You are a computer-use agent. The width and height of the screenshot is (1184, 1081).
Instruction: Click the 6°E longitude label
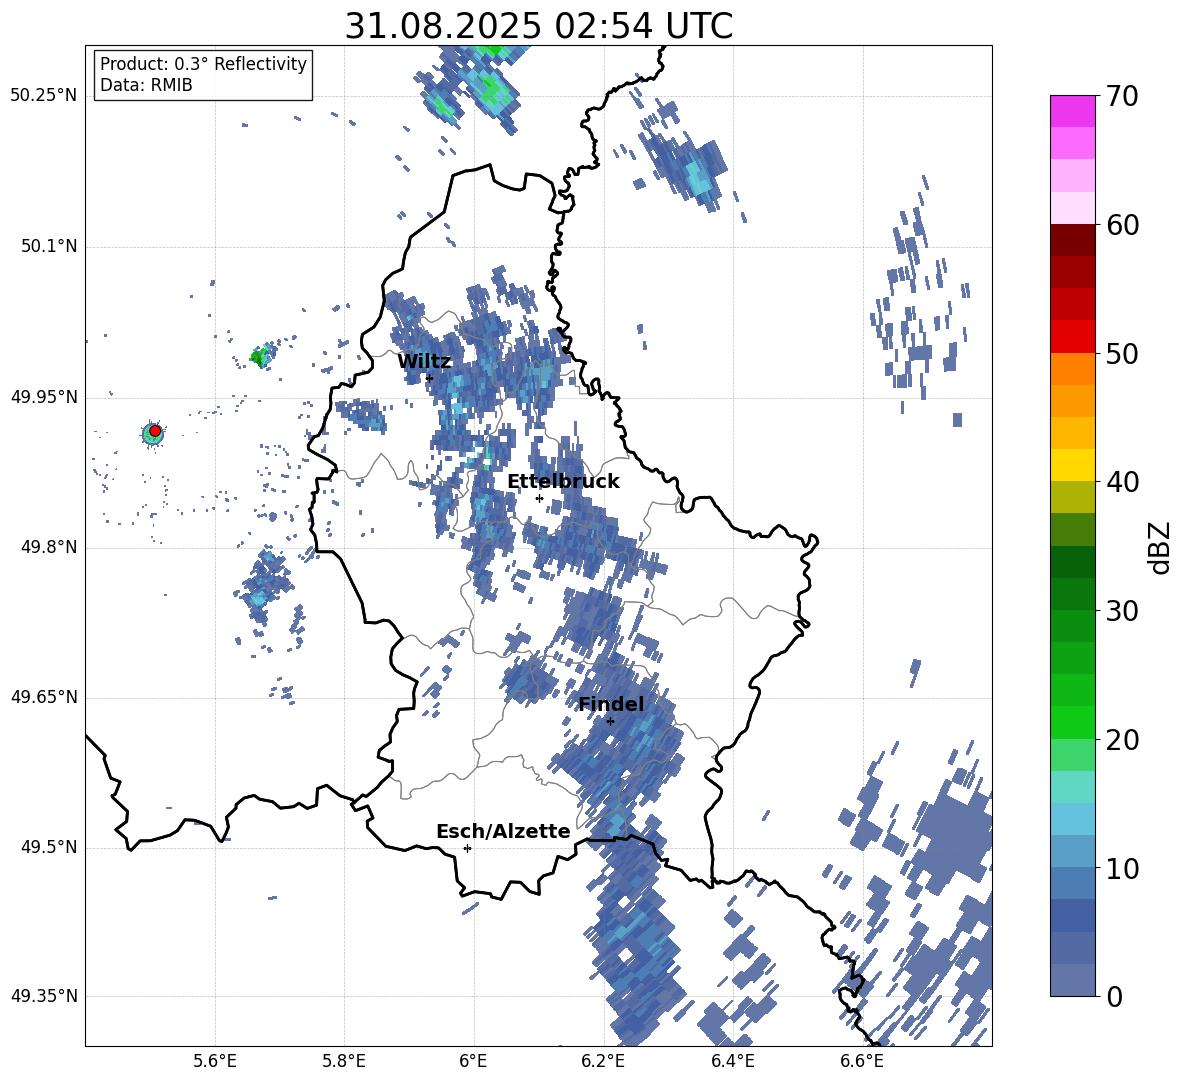point(473,1061)
